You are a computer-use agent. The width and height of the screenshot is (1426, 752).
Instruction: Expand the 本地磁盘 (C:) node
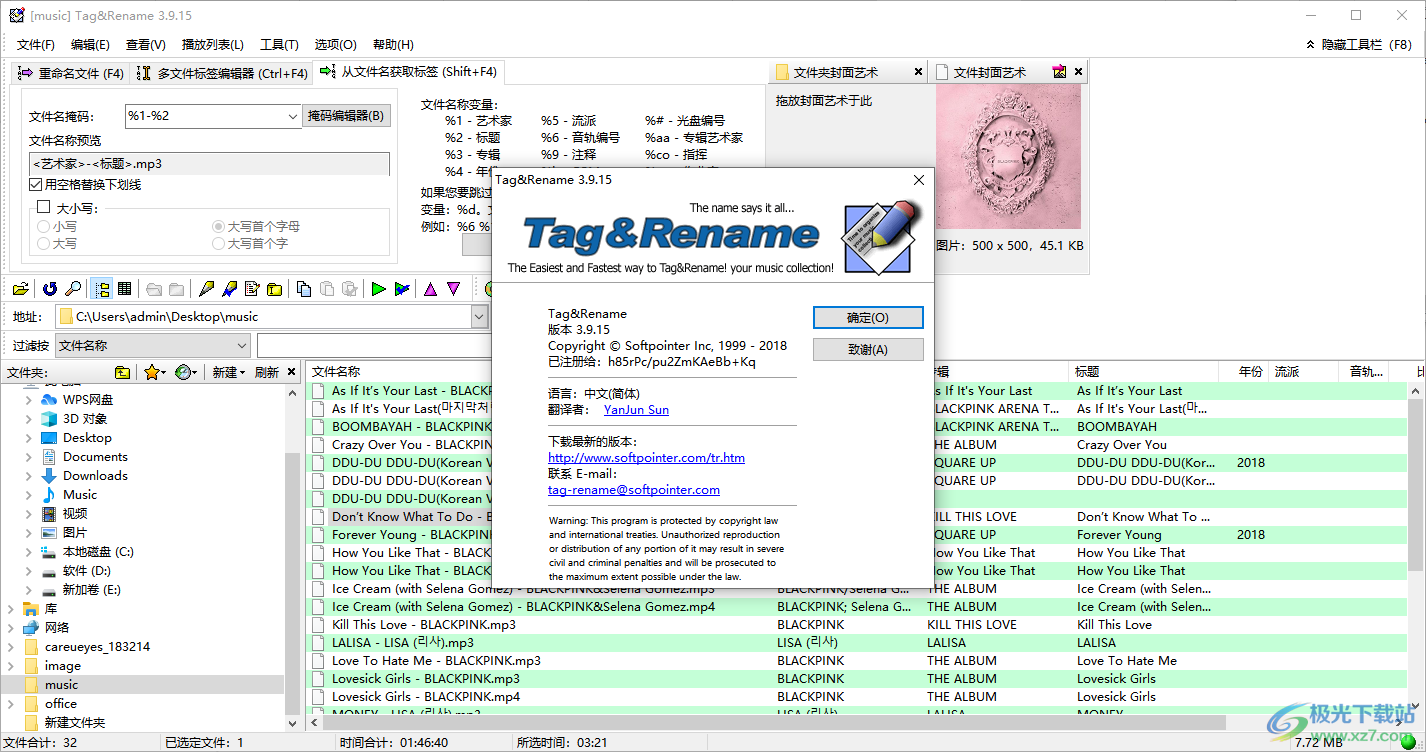point(29,552)
